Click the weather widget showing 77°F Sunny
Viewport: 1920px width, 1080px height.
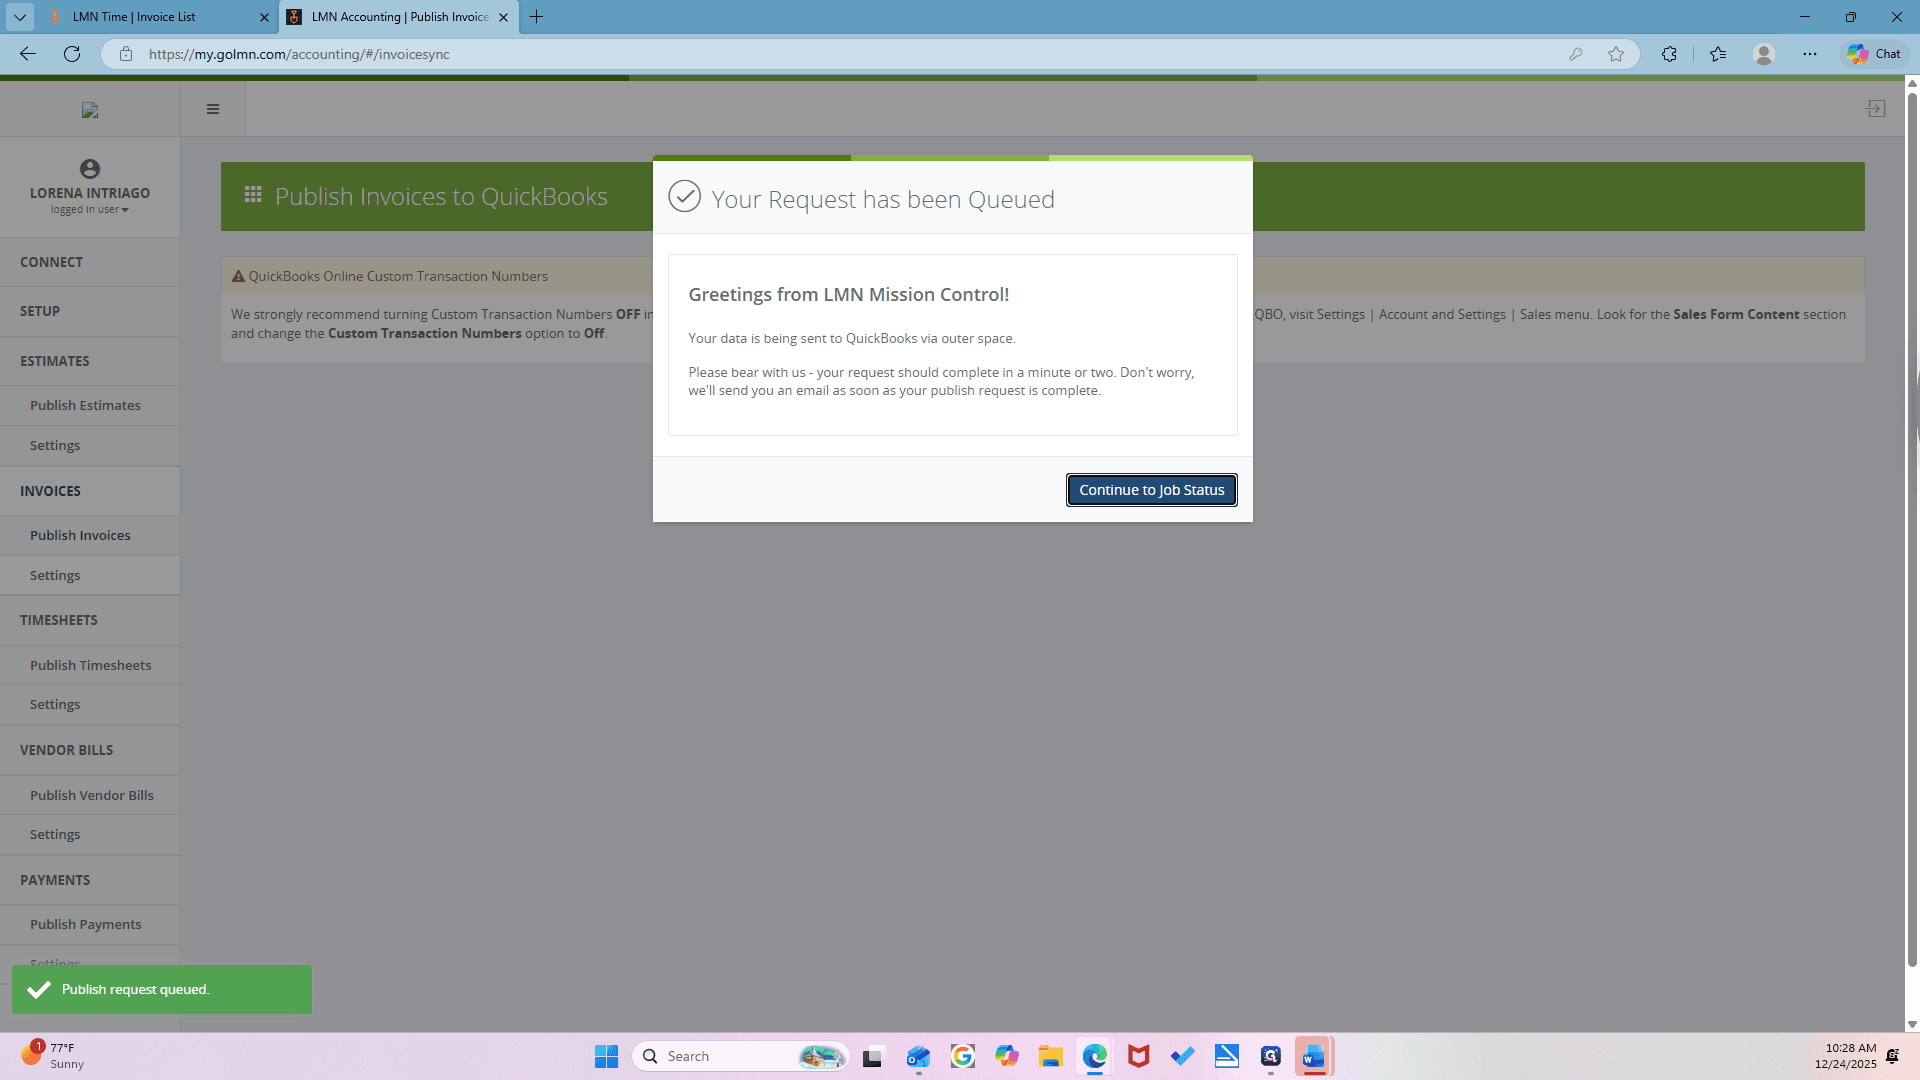tap(52, 1056)
